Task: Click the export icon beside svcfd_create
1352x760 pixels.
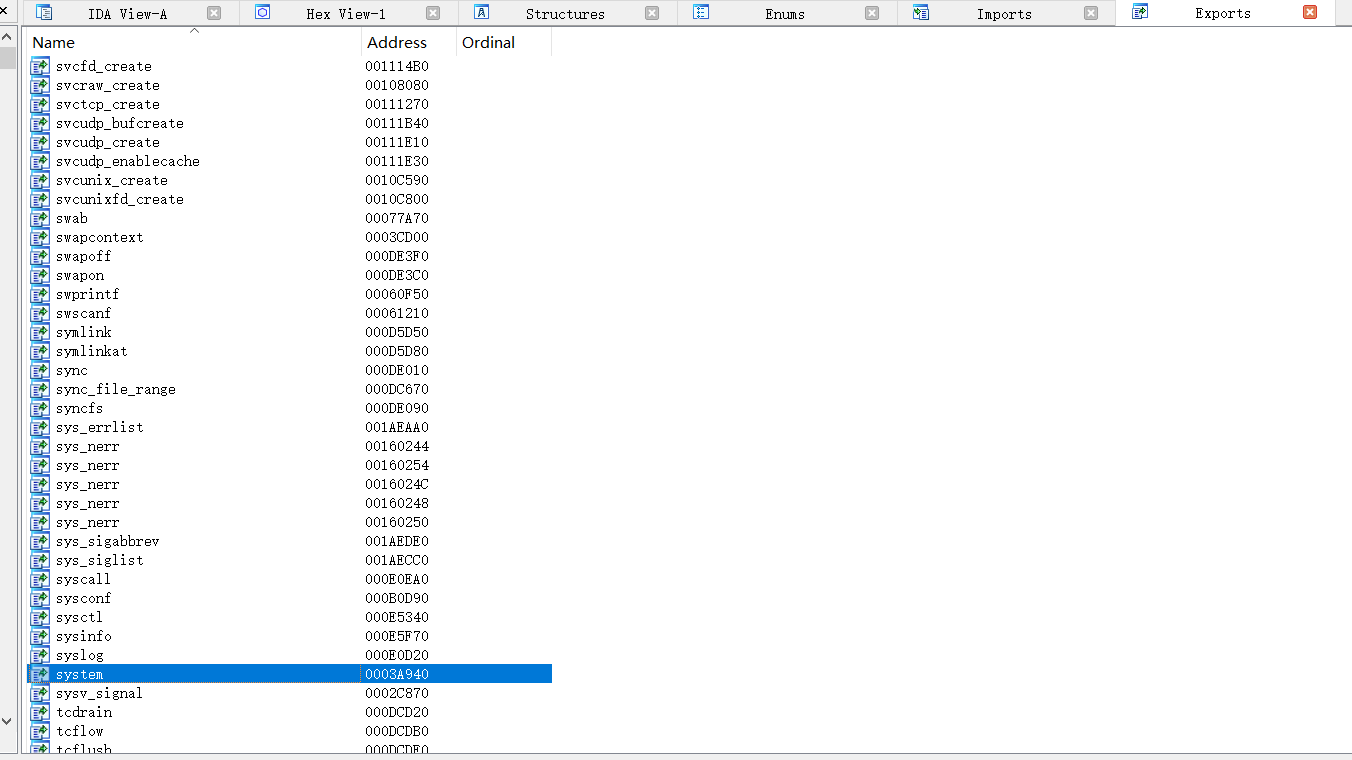Action: click(x=39, y=66)
